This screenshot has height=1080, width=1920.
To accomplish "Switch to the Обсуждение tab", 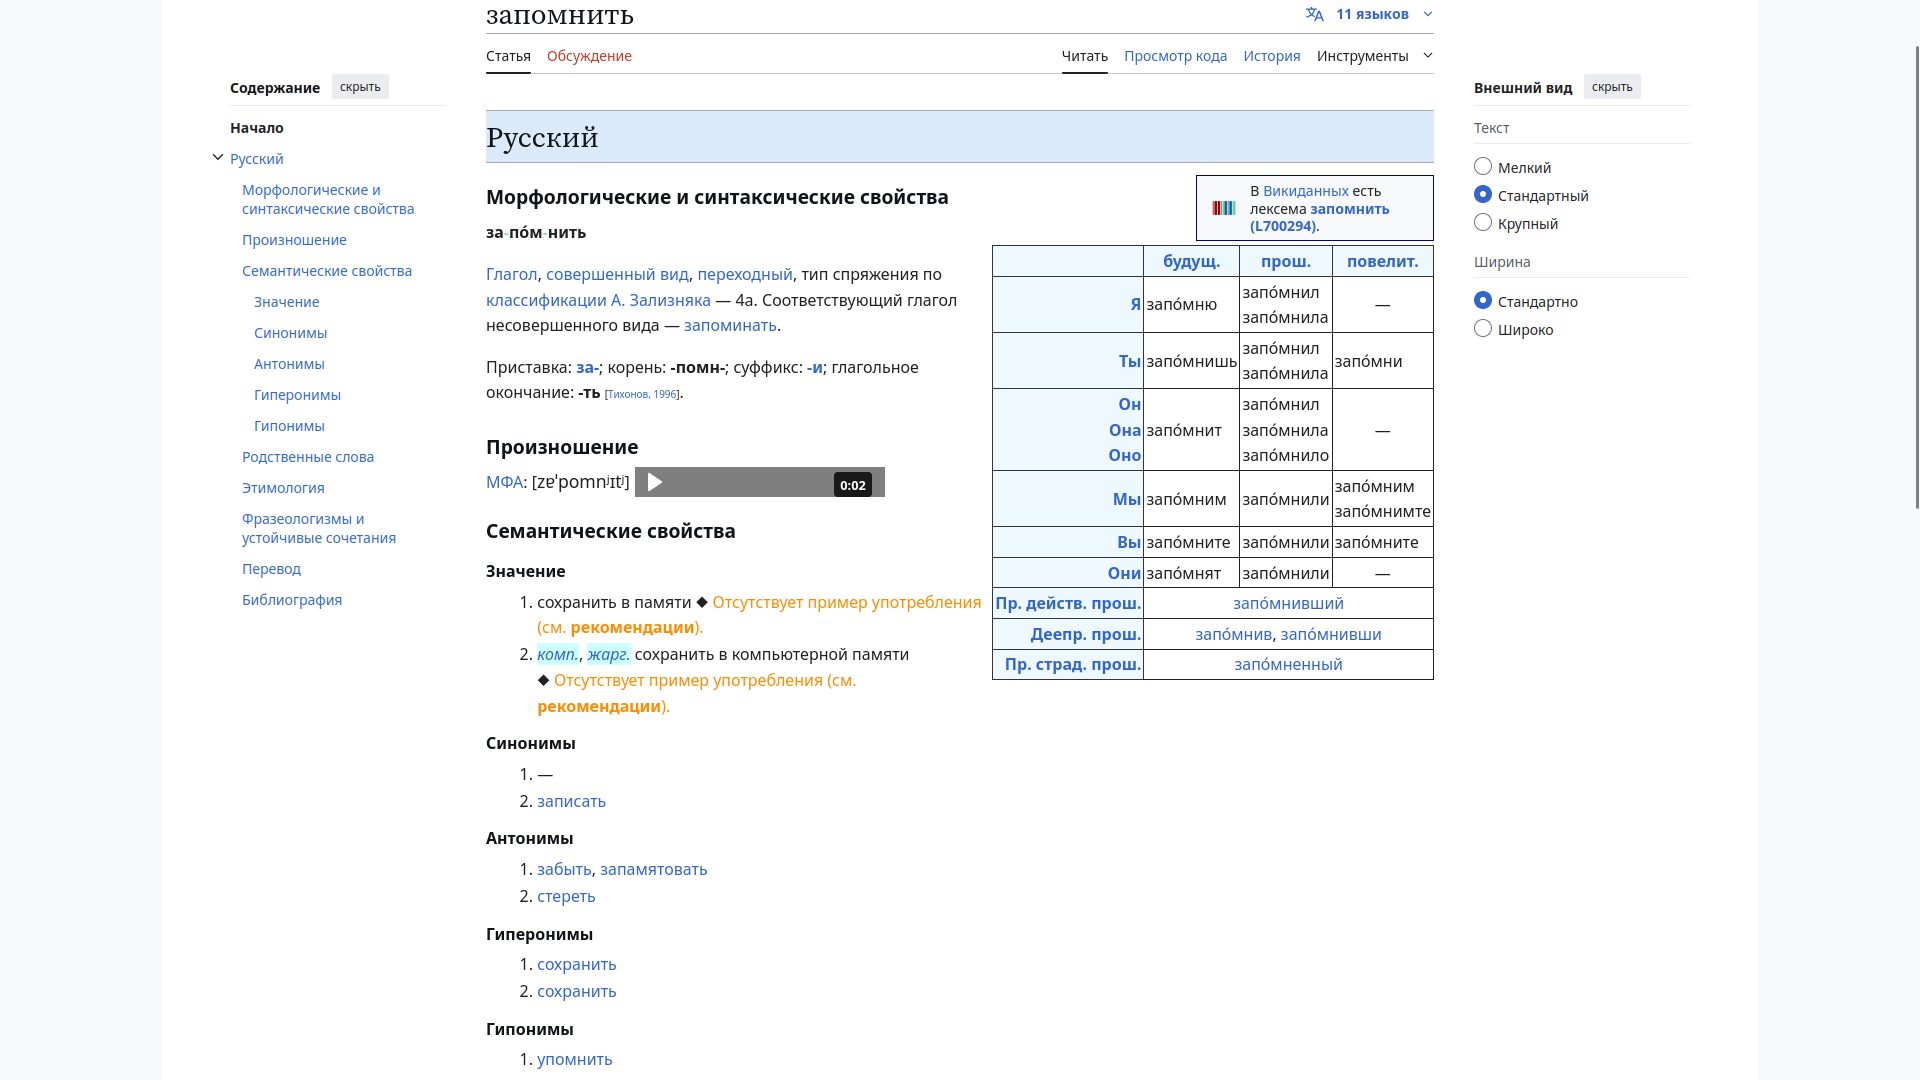I will [x=589, y=56].
